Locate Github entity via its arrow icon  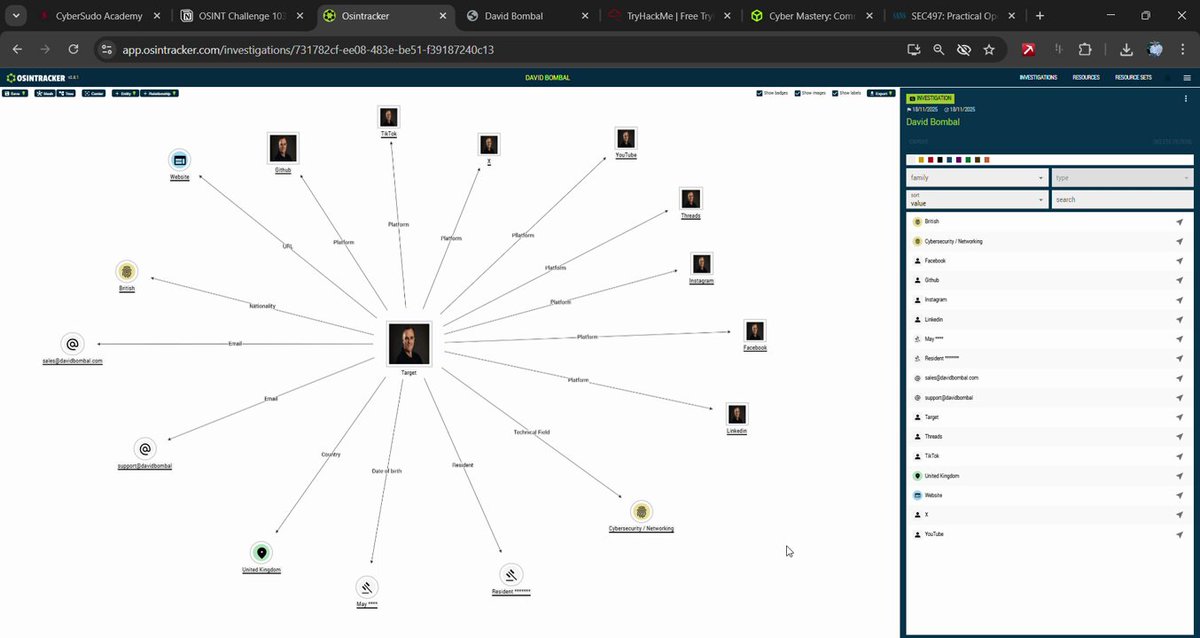point(1180,280)
